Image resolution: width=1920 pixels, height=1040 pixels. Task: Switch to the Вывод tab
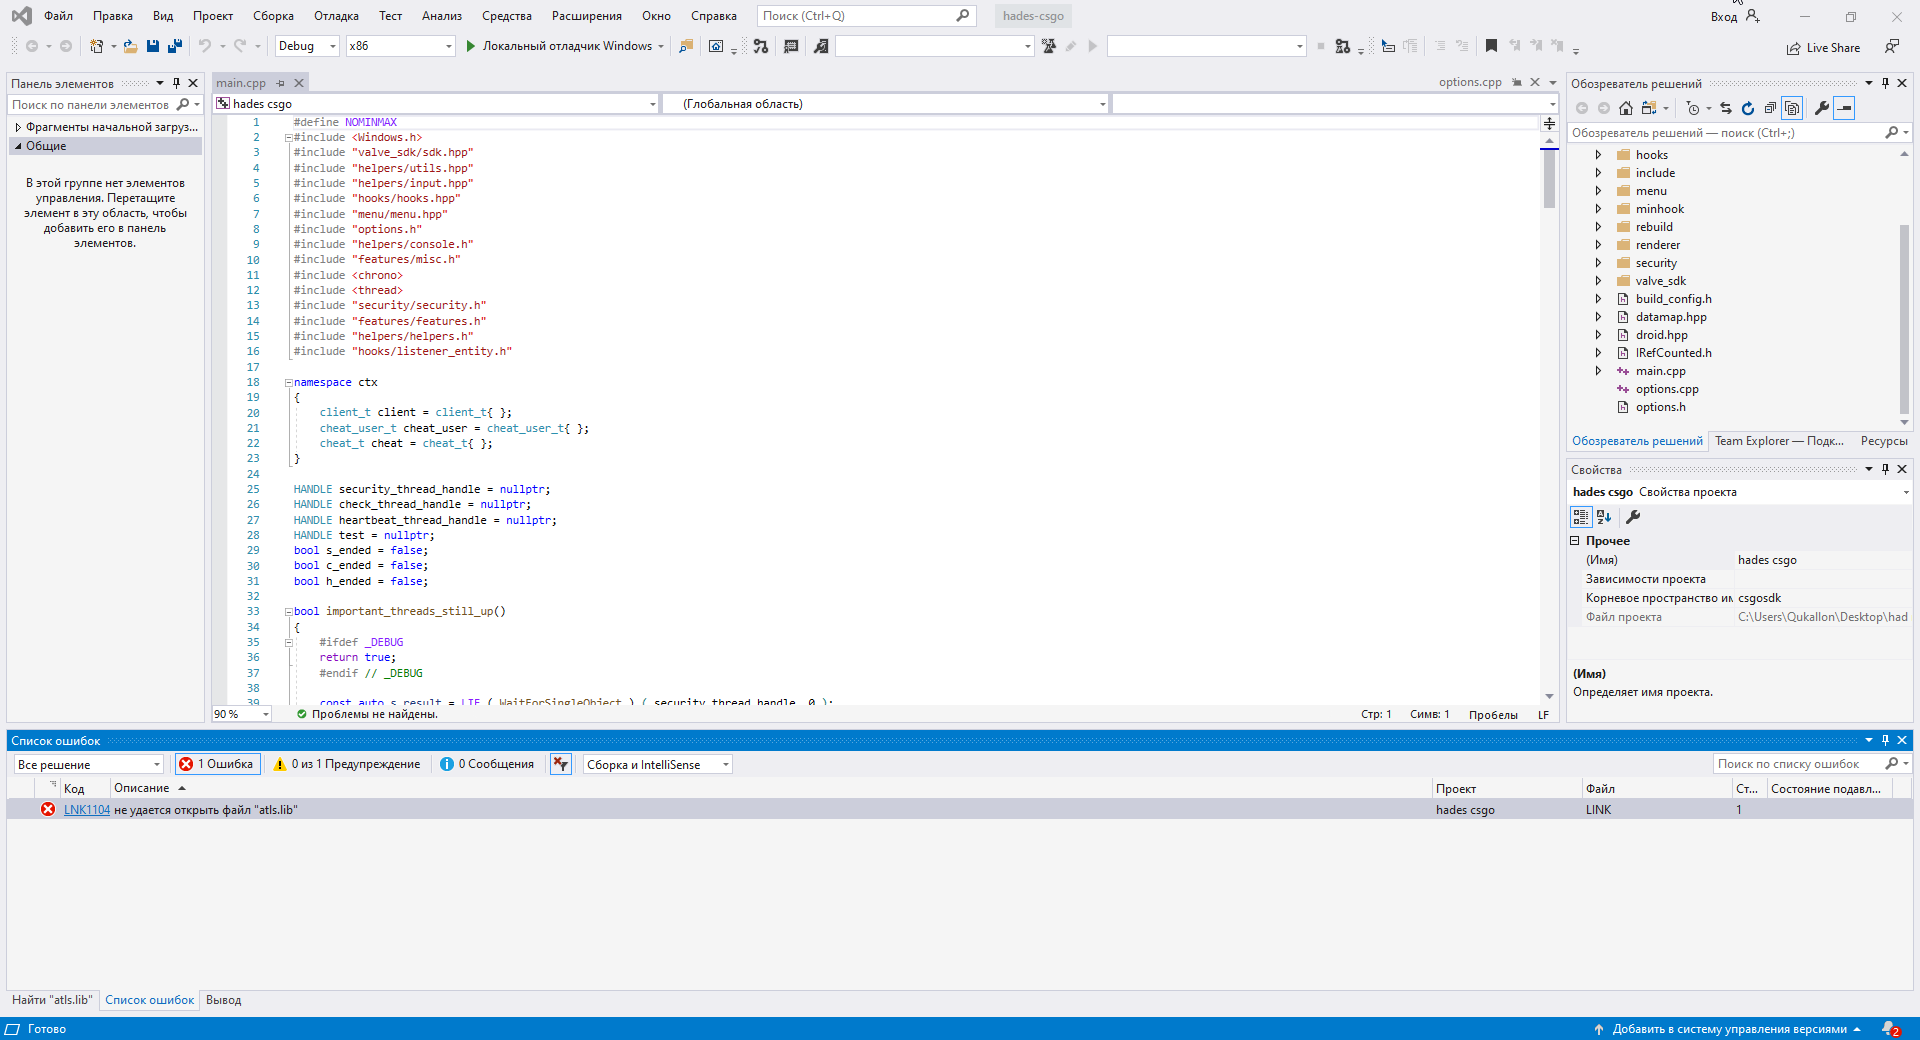(x=223, y=1000)
